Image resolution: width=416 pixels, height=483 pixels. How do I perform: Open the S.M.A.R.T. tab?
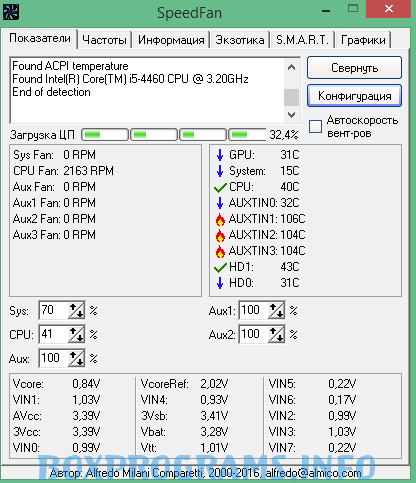coord(302,40)
